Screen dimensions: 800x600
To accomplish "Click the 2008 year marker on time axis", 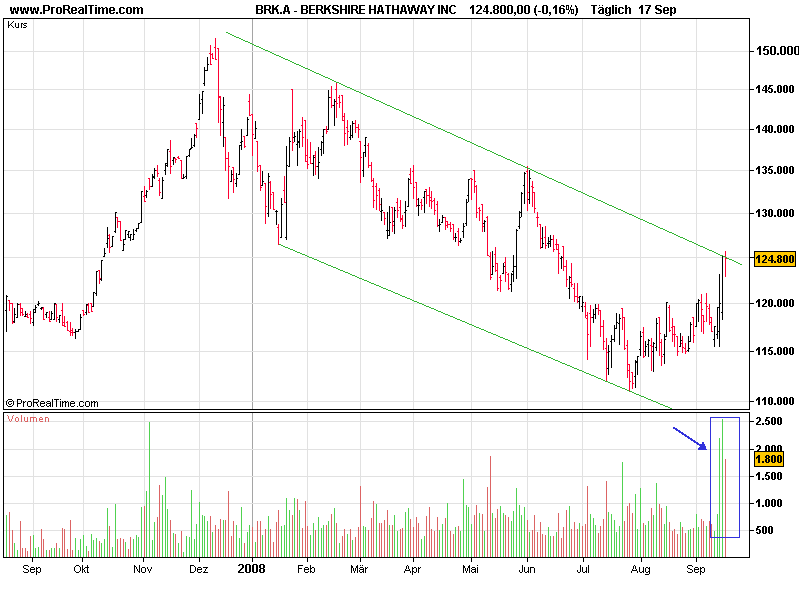I will point(251,569).
